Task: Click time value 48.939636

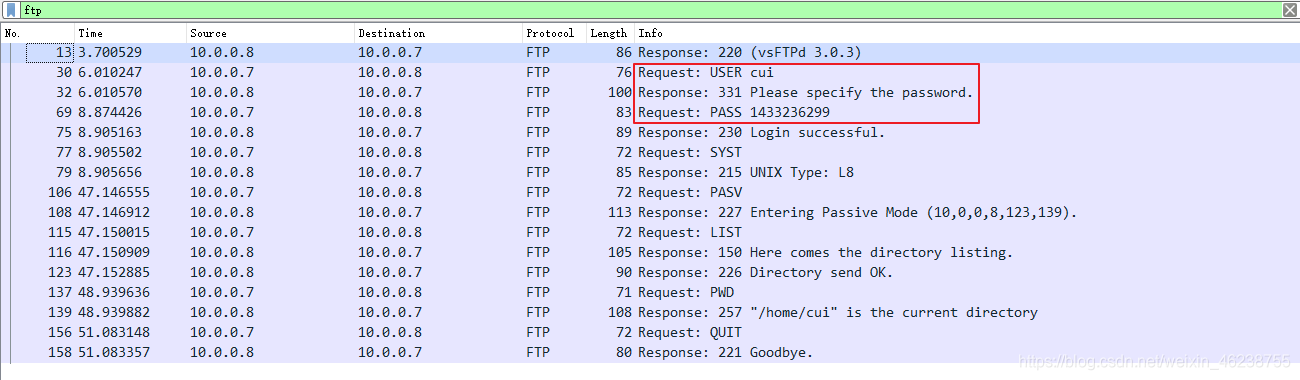Action: (114, 292)
